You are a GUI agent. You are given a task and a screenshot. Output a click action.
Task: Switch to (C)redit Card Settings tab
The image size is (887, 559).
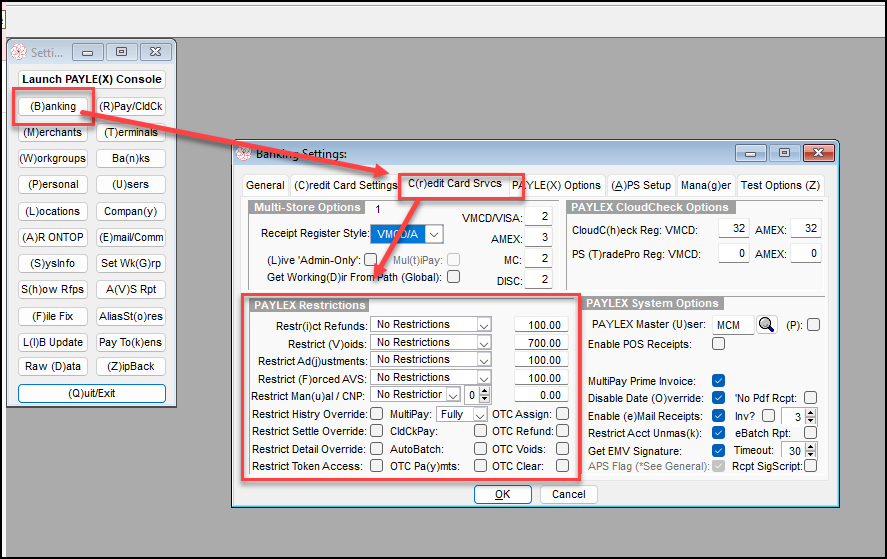click(x=346, y=185)
